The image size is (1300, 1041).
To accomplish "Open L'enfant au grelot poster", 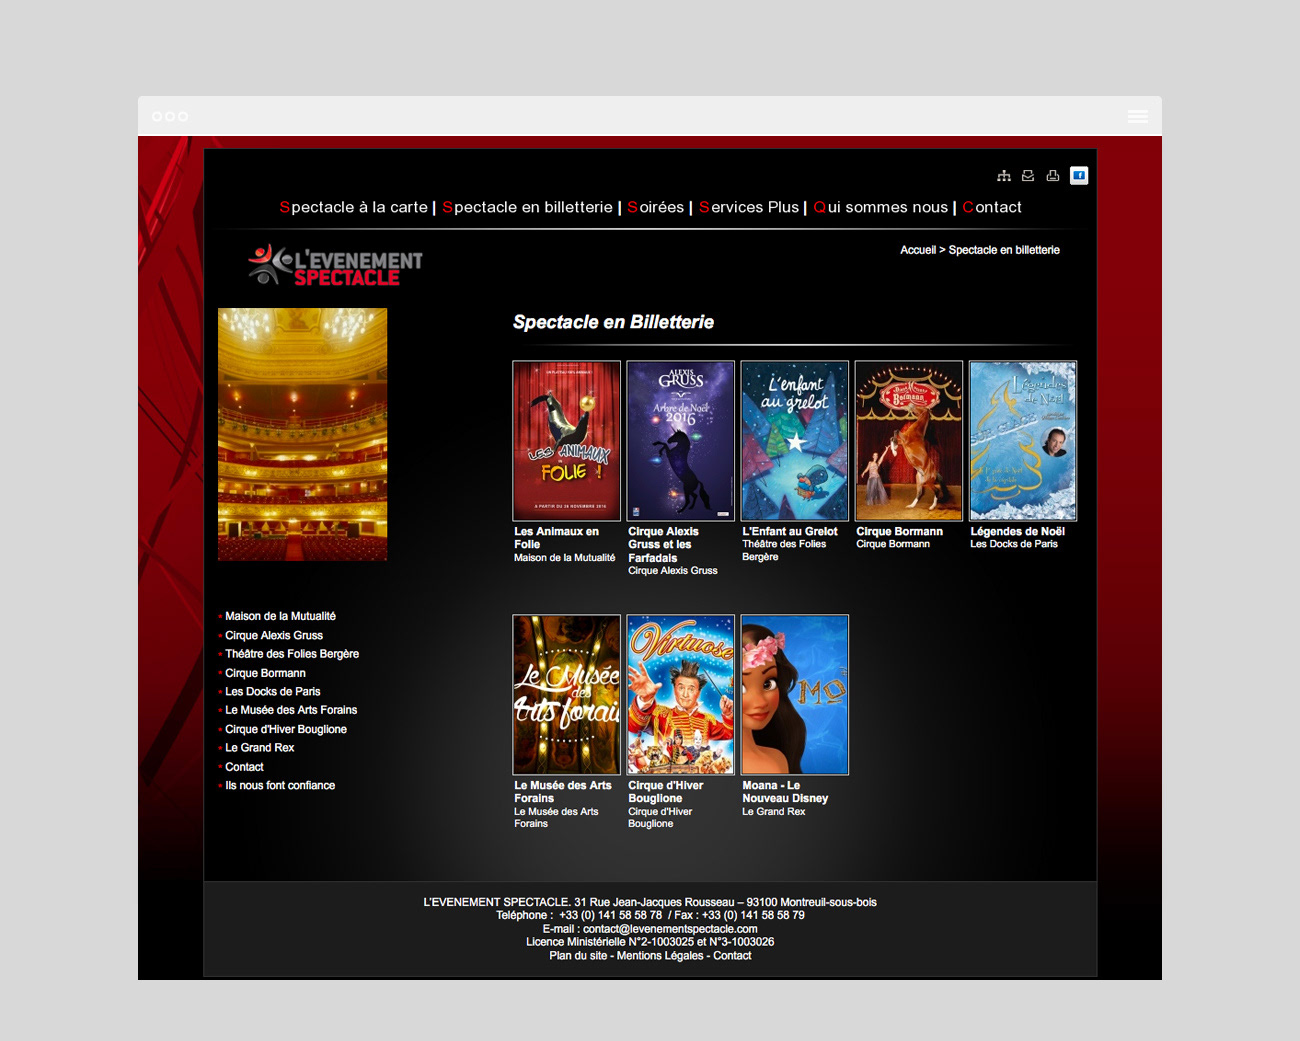I will (x=795, y=441).
